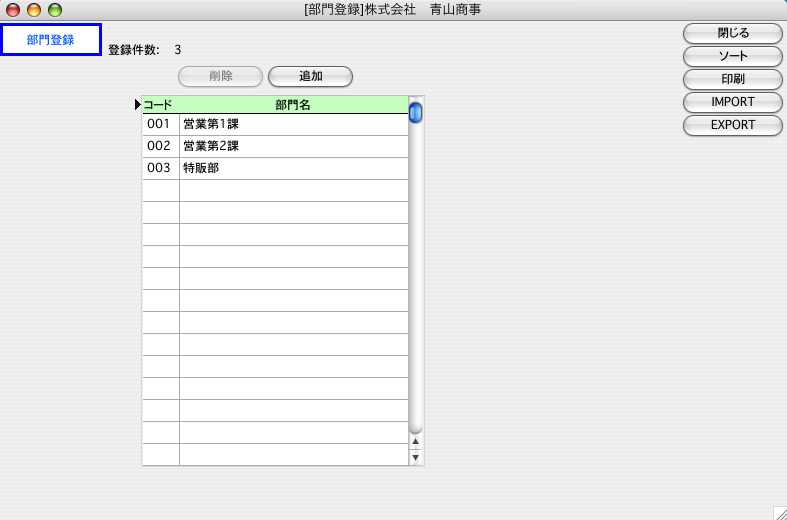The image size is (787, 520).
Task: Select the 営業第1課 department row
Action: coord(293,125)
